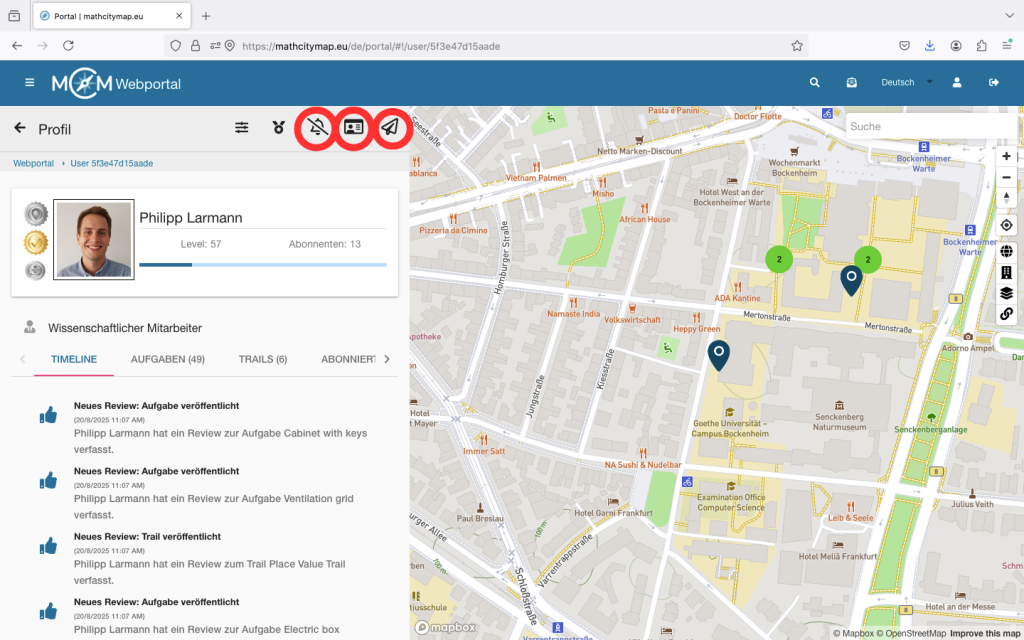Toggle notifications with crossed bell icon
1024x640 pixels.
[x=318, y=128]
